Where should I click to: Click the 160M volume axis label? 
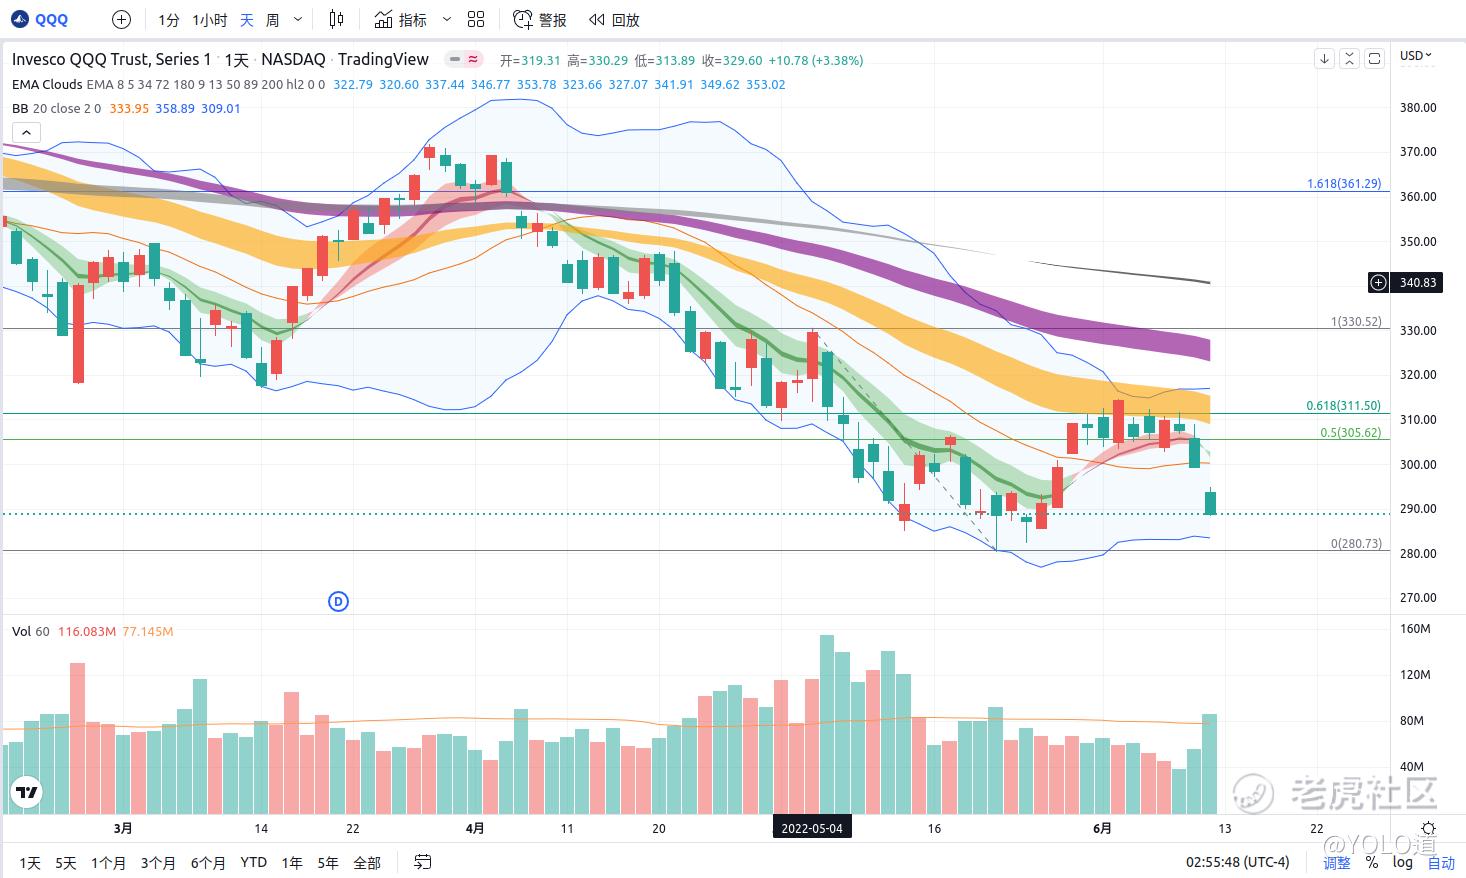(1415, 629)
